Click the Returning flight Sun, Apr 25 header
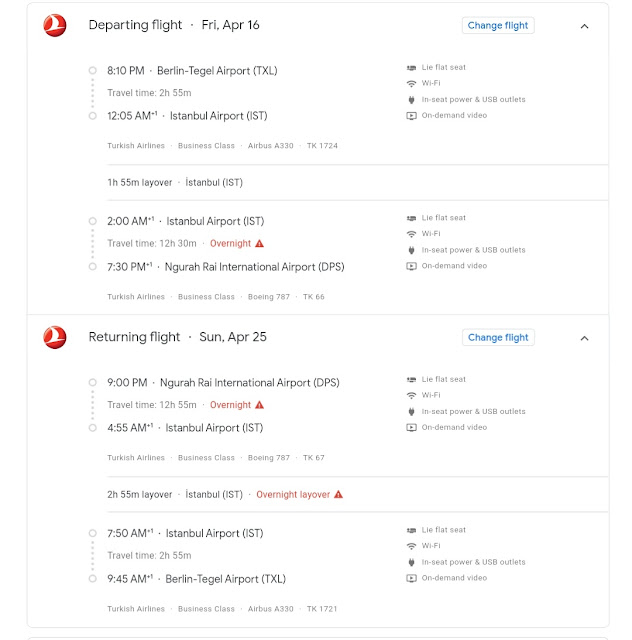This screenshot has width=632, height=640. pyautogui.click(x=178, y=337)
